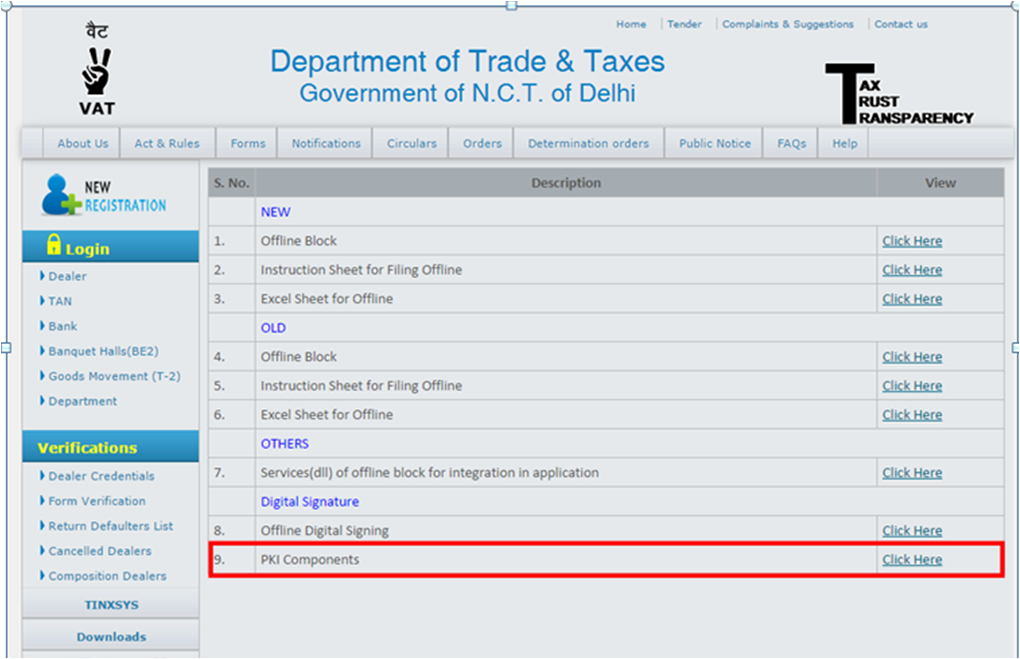Open the TINXSYS section
The image size is (1020, 659).
110,603
